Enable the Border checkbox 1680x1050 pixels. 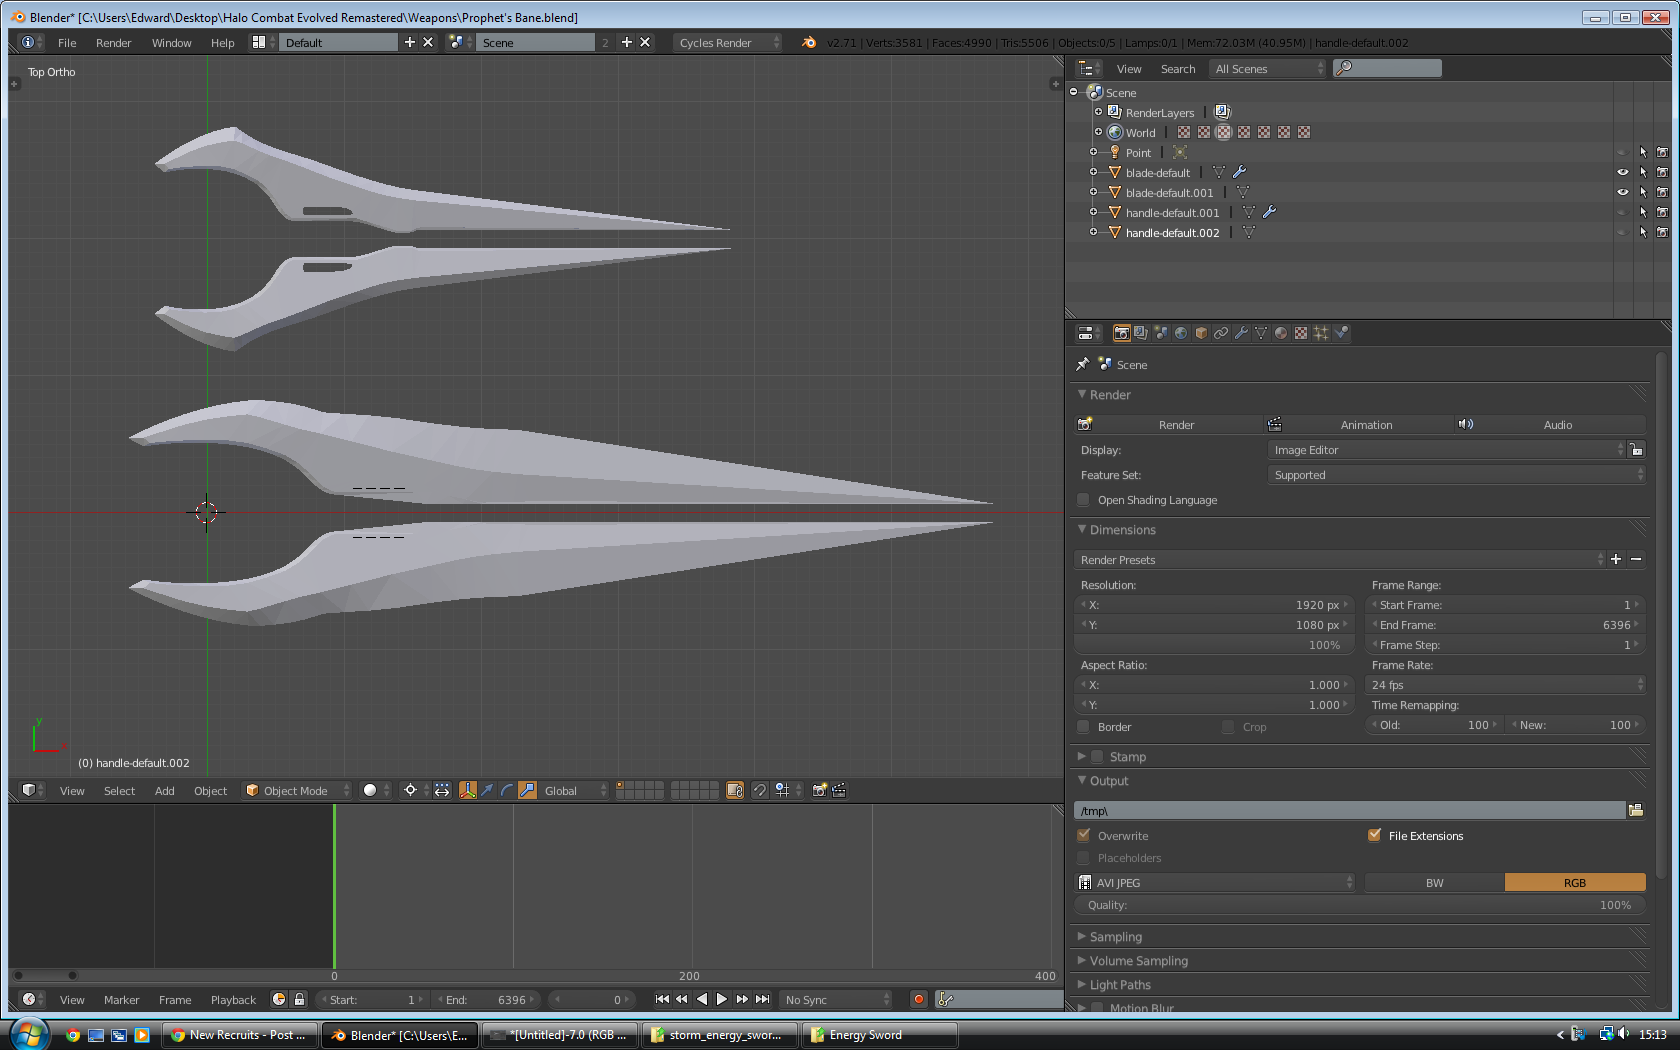tap(1083, 727)
